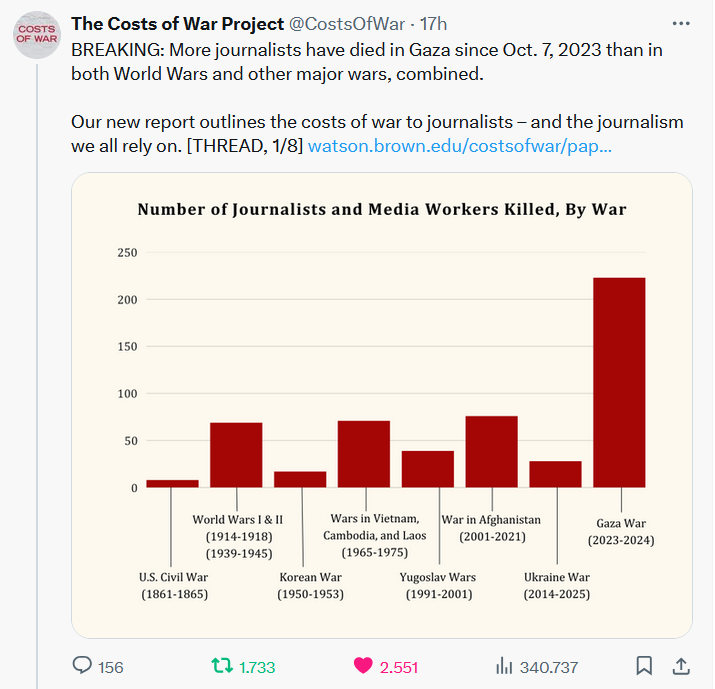Click the 2.551 likes count
The height and width of the screenshot is (689, 715).
[x=399, y=667]
